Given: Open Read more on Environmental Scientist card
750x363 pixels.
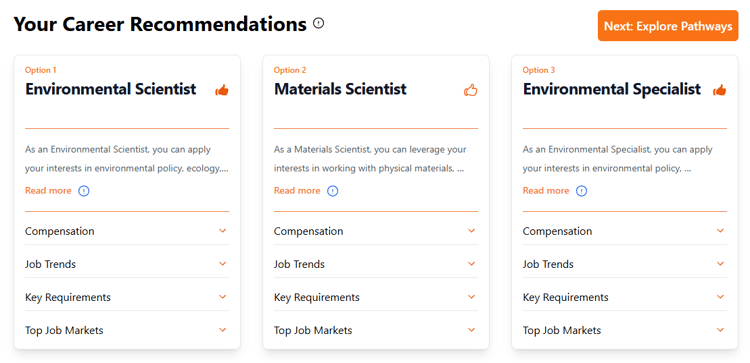Looking at the screenshot, I should tap(48, 191).
